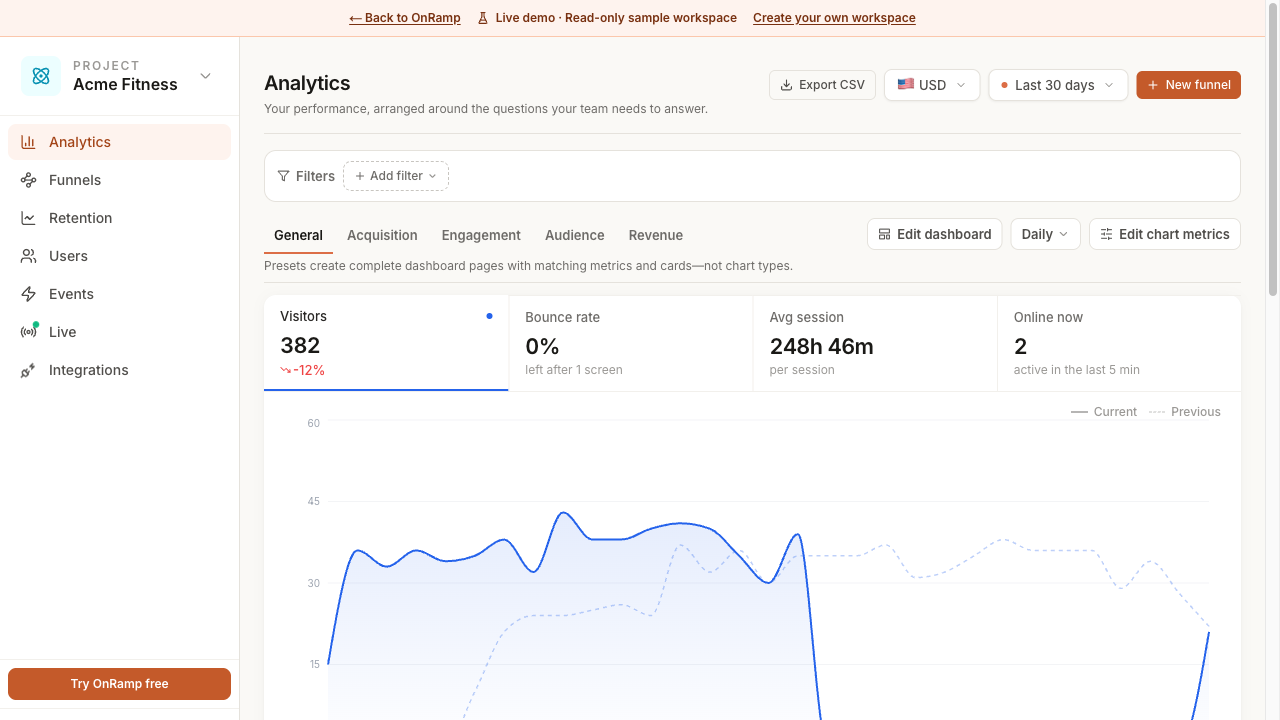Viewport: 1280px width, 720px height.
Task: Click the US flag currency icon
Action: [x=905, y=85]
